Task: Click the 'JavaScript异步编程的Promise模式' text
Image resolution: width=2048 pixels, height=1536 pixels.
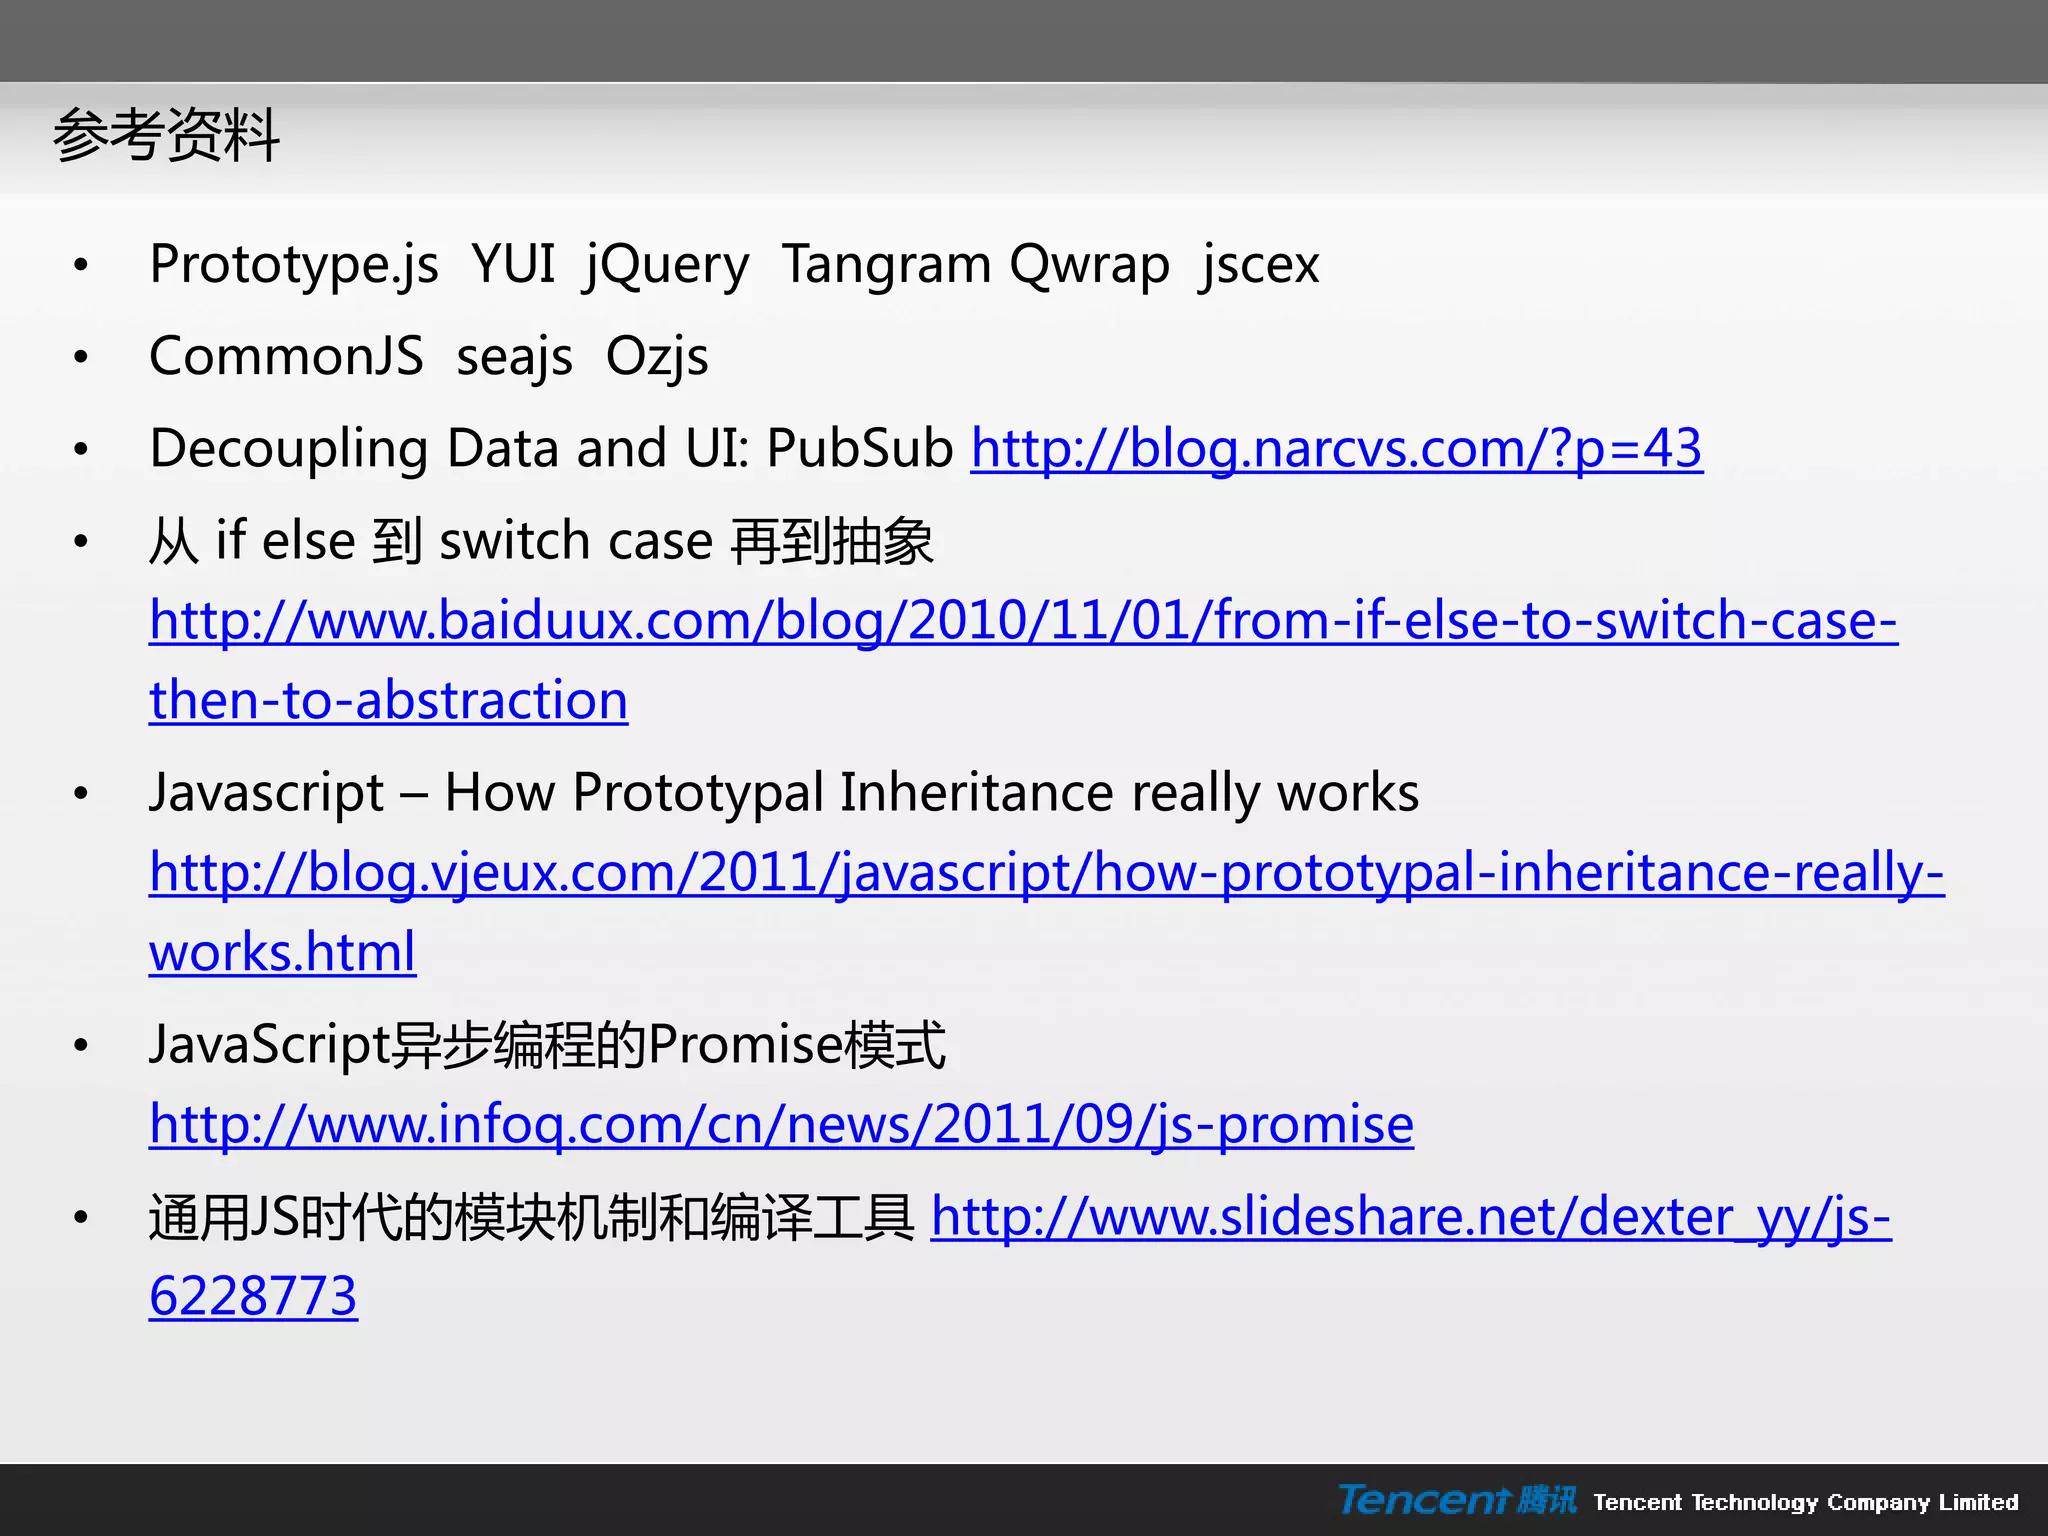Action: point(547,1045)
